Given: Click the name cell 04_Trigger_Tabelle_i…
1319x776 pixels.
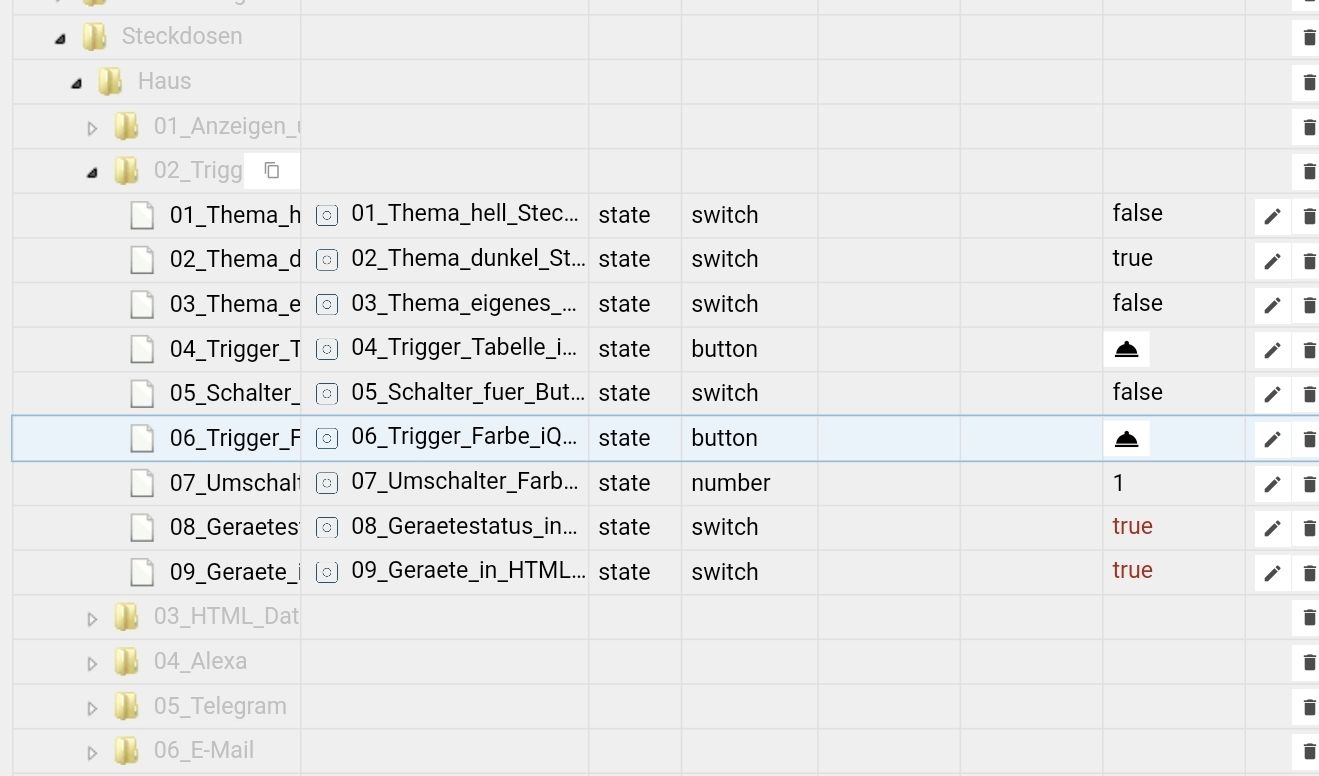Looking at the screenshot, I should (464, 348).
